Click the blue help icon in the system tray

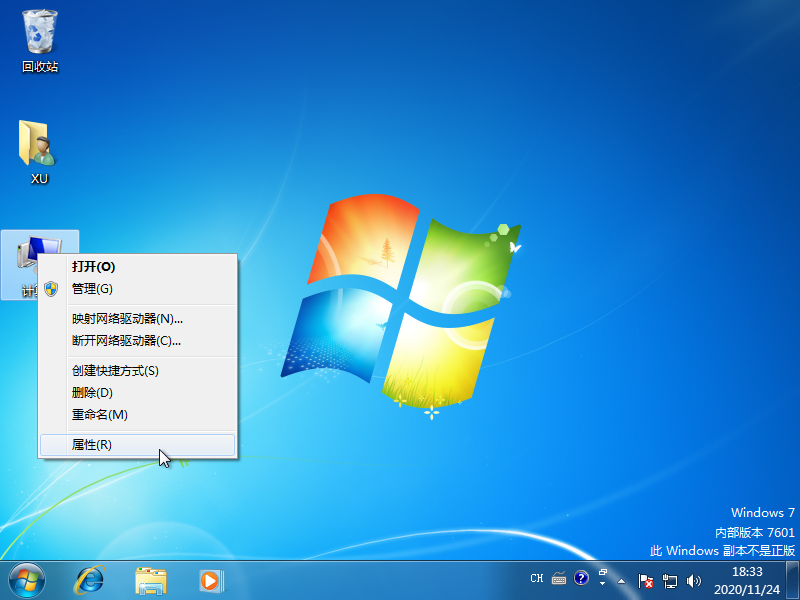(581, 578)
